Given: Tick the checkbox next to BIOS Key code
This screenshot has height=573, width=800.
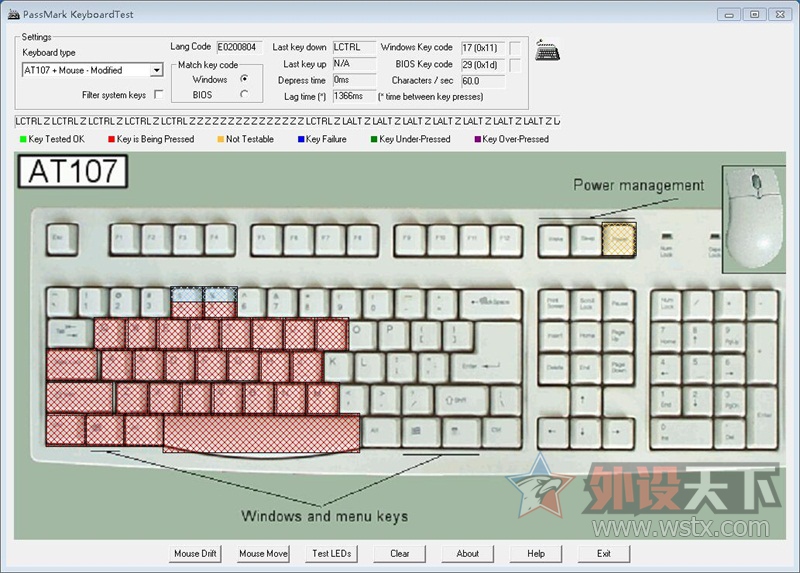Looking at the screenshot, I should point(515,65).
